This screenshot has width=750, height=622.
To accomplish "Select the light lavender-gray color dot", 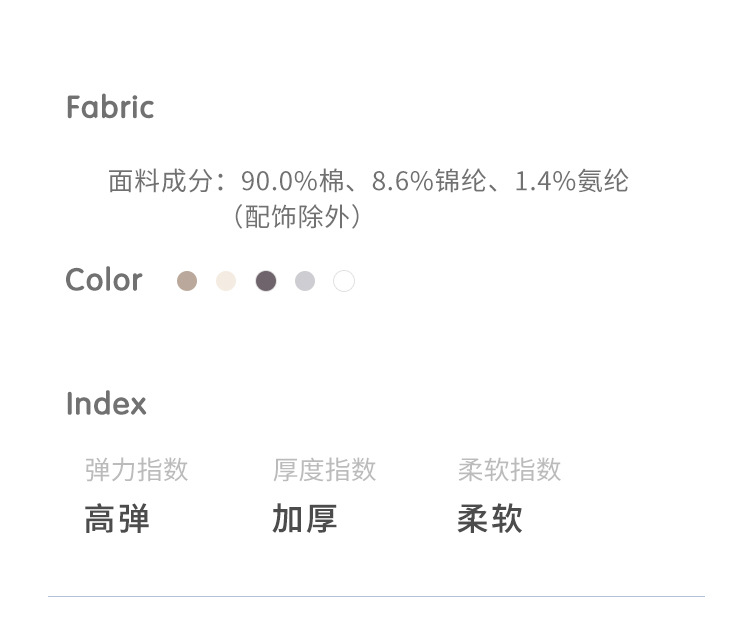I will (305, 281).
